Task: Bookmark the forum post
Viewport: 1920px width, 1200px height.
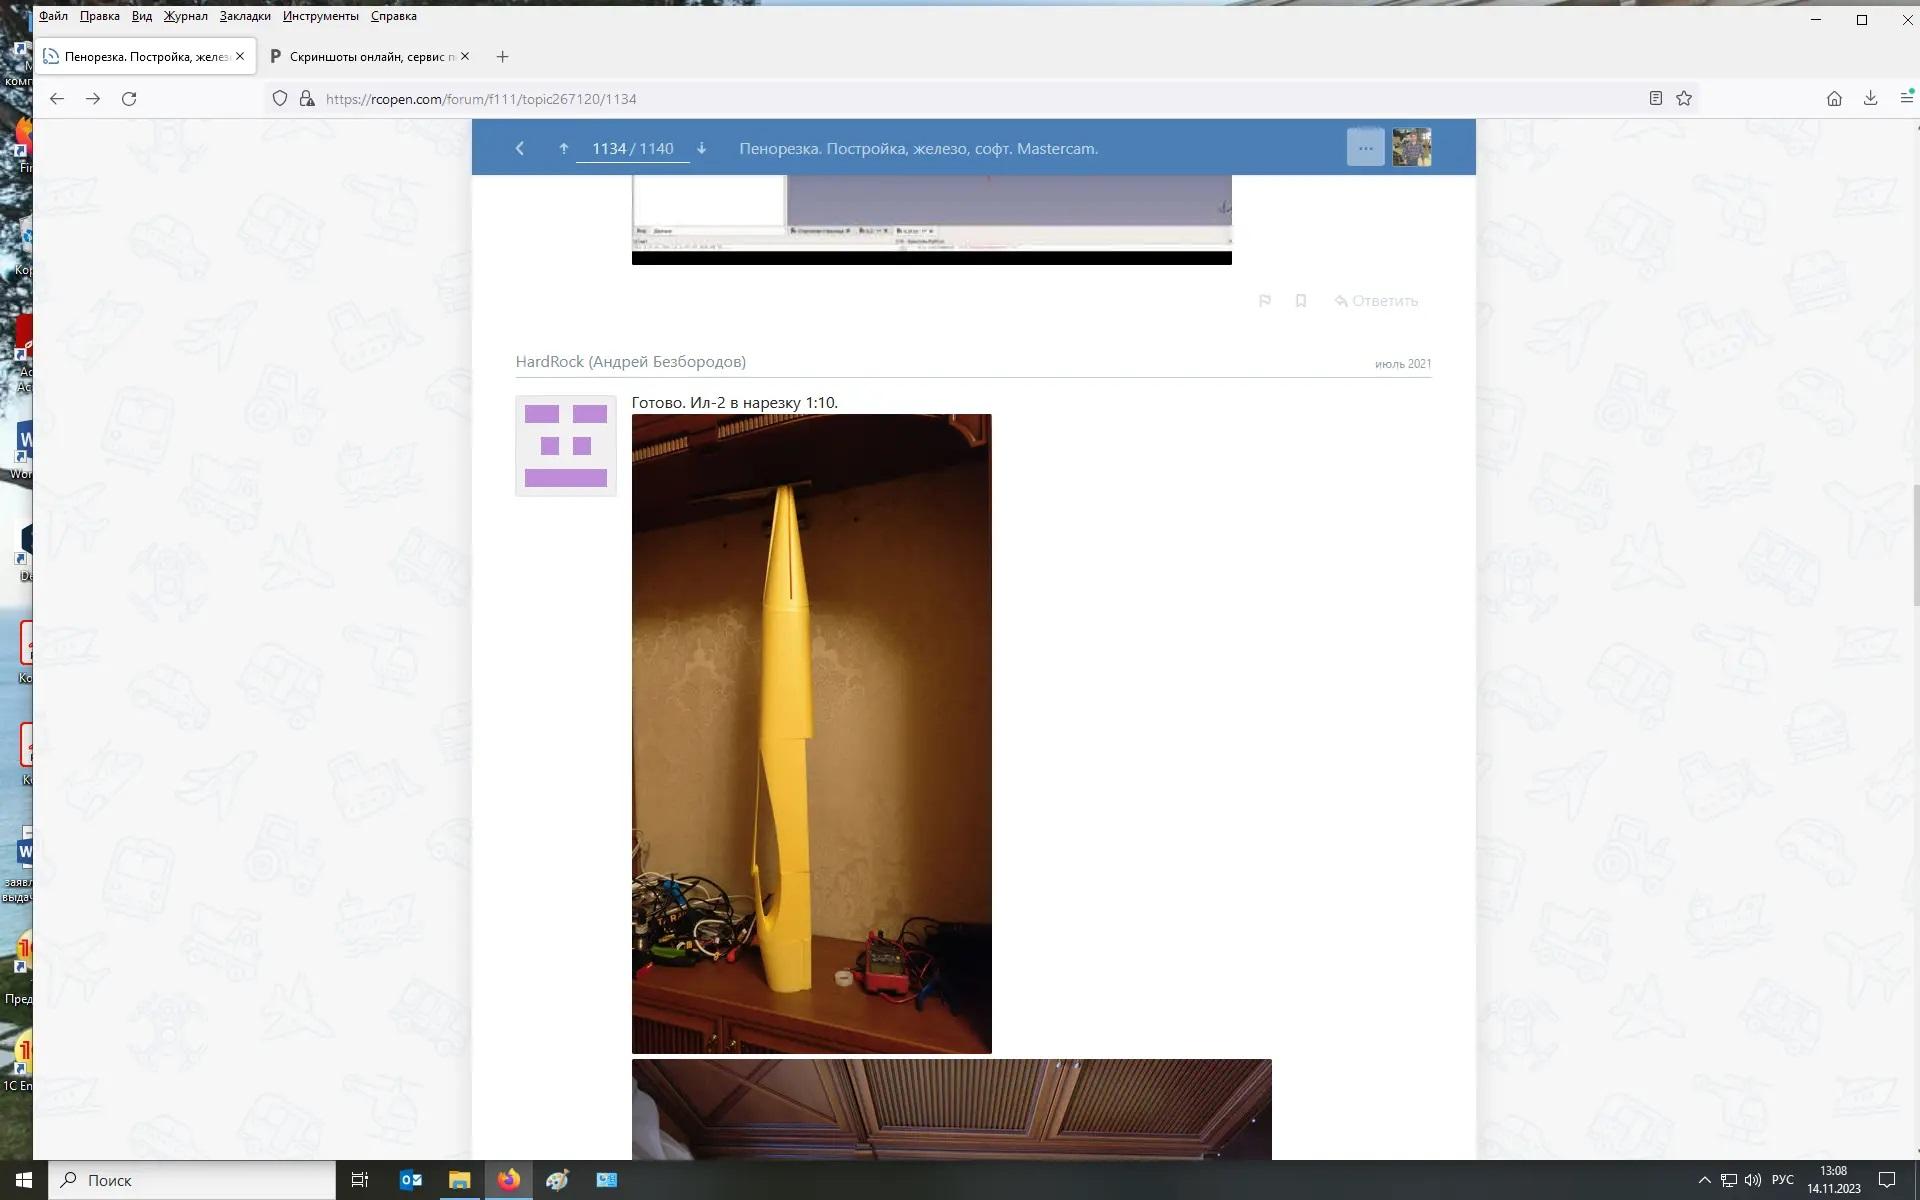Action: point(1300,301)
